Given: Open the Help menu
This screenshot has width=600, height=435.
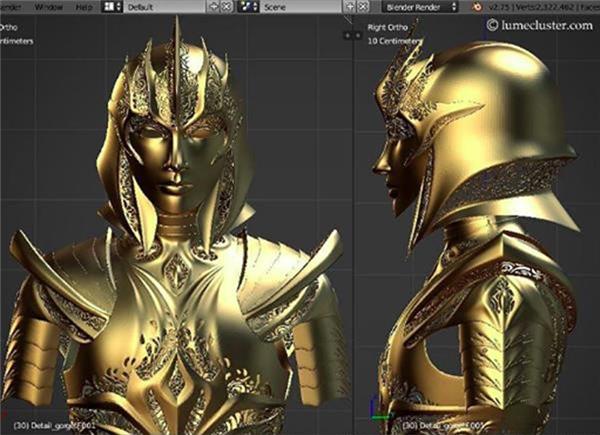Looking at the screenshot, I should 84,7.
